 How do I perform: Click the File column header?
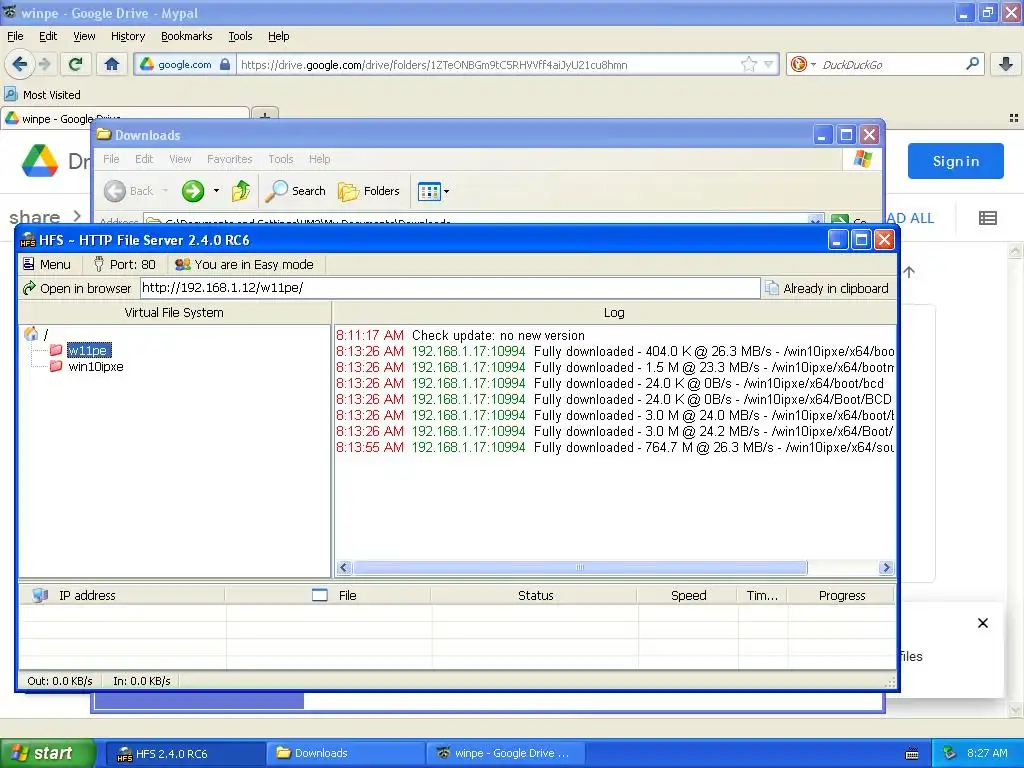[x=328, y=596]
